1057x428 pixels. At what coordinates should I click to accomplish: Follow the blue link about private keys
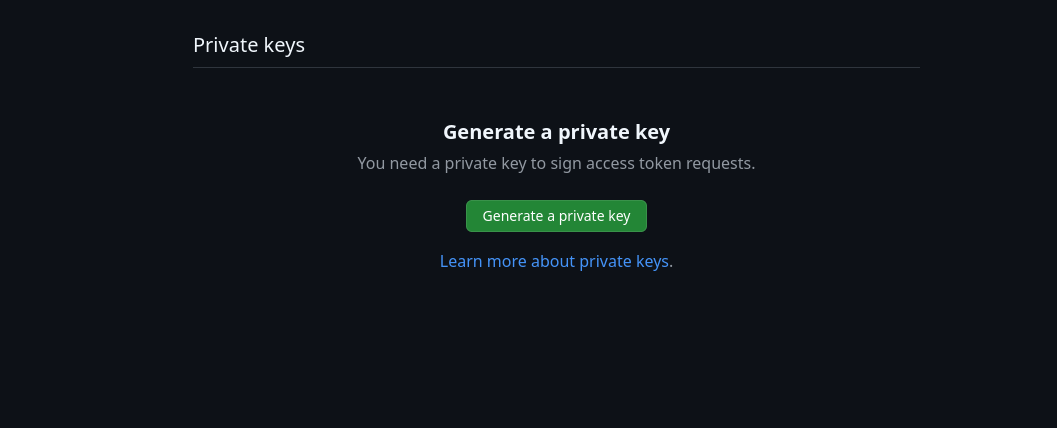coord(556,262)
